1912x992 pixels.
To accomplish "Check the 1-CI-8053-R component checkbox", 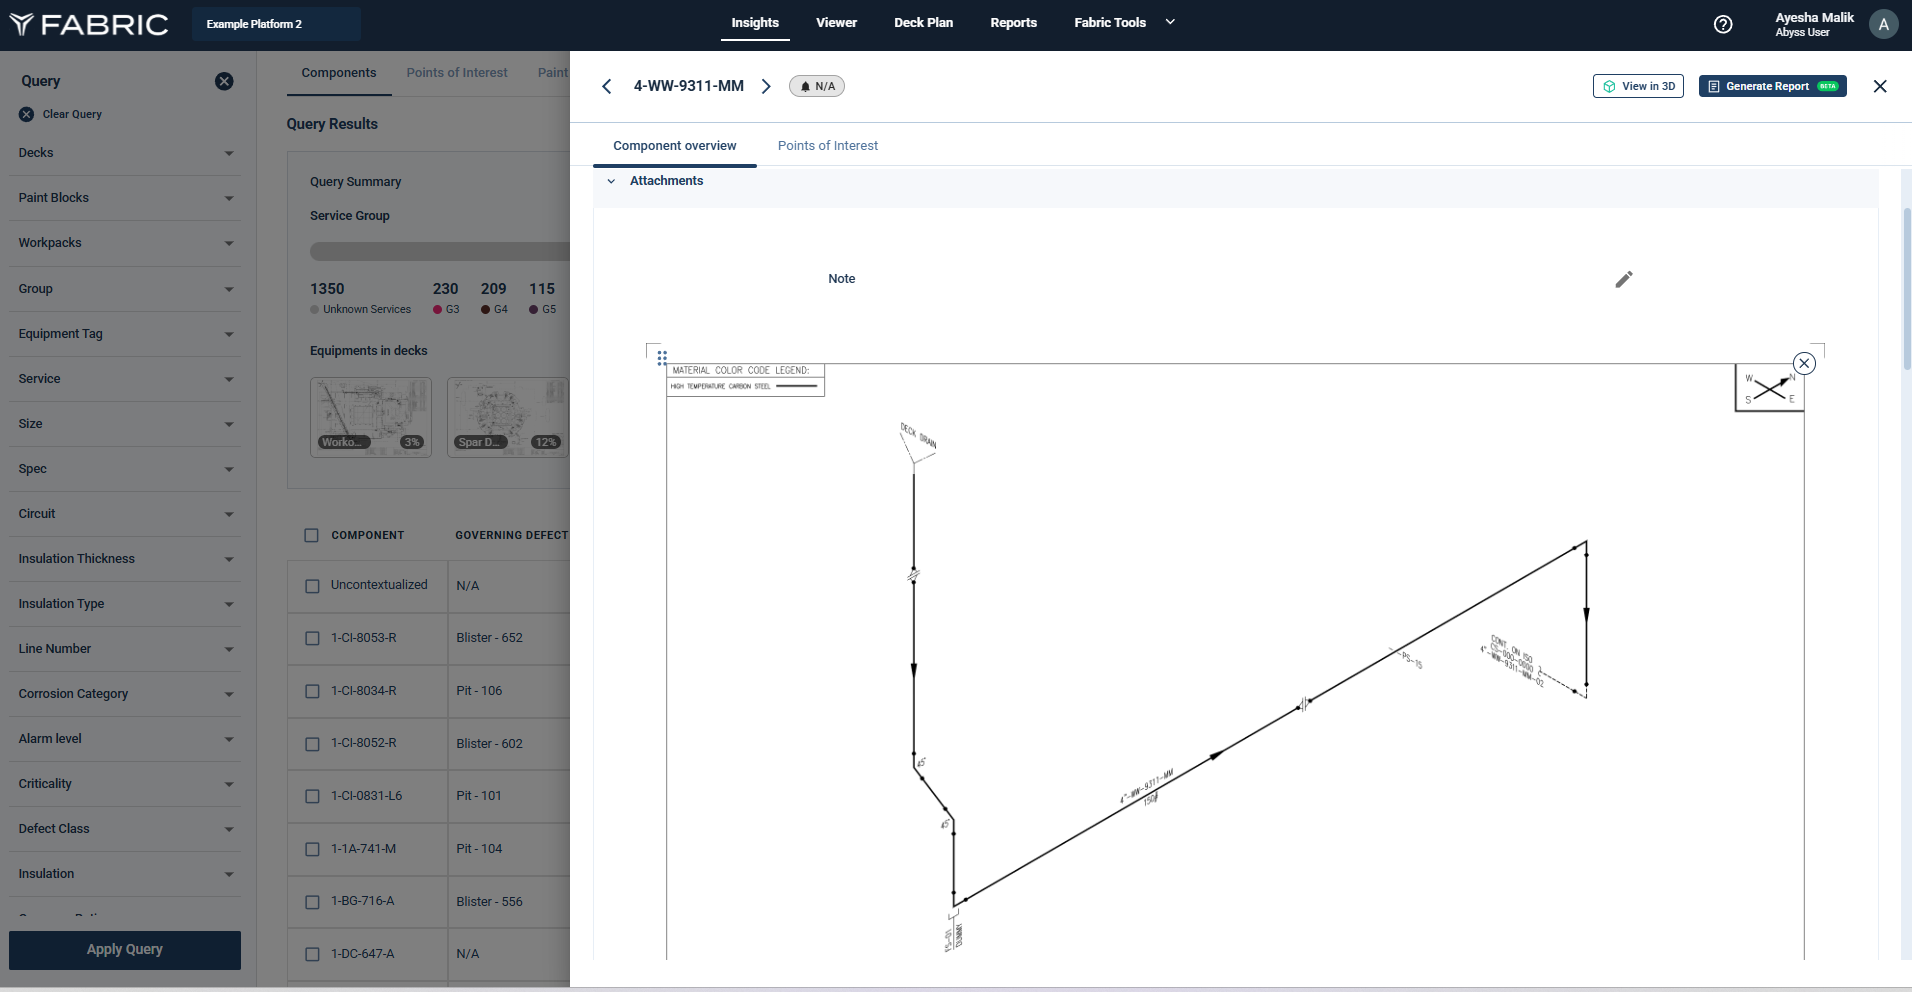I will 312,638.
